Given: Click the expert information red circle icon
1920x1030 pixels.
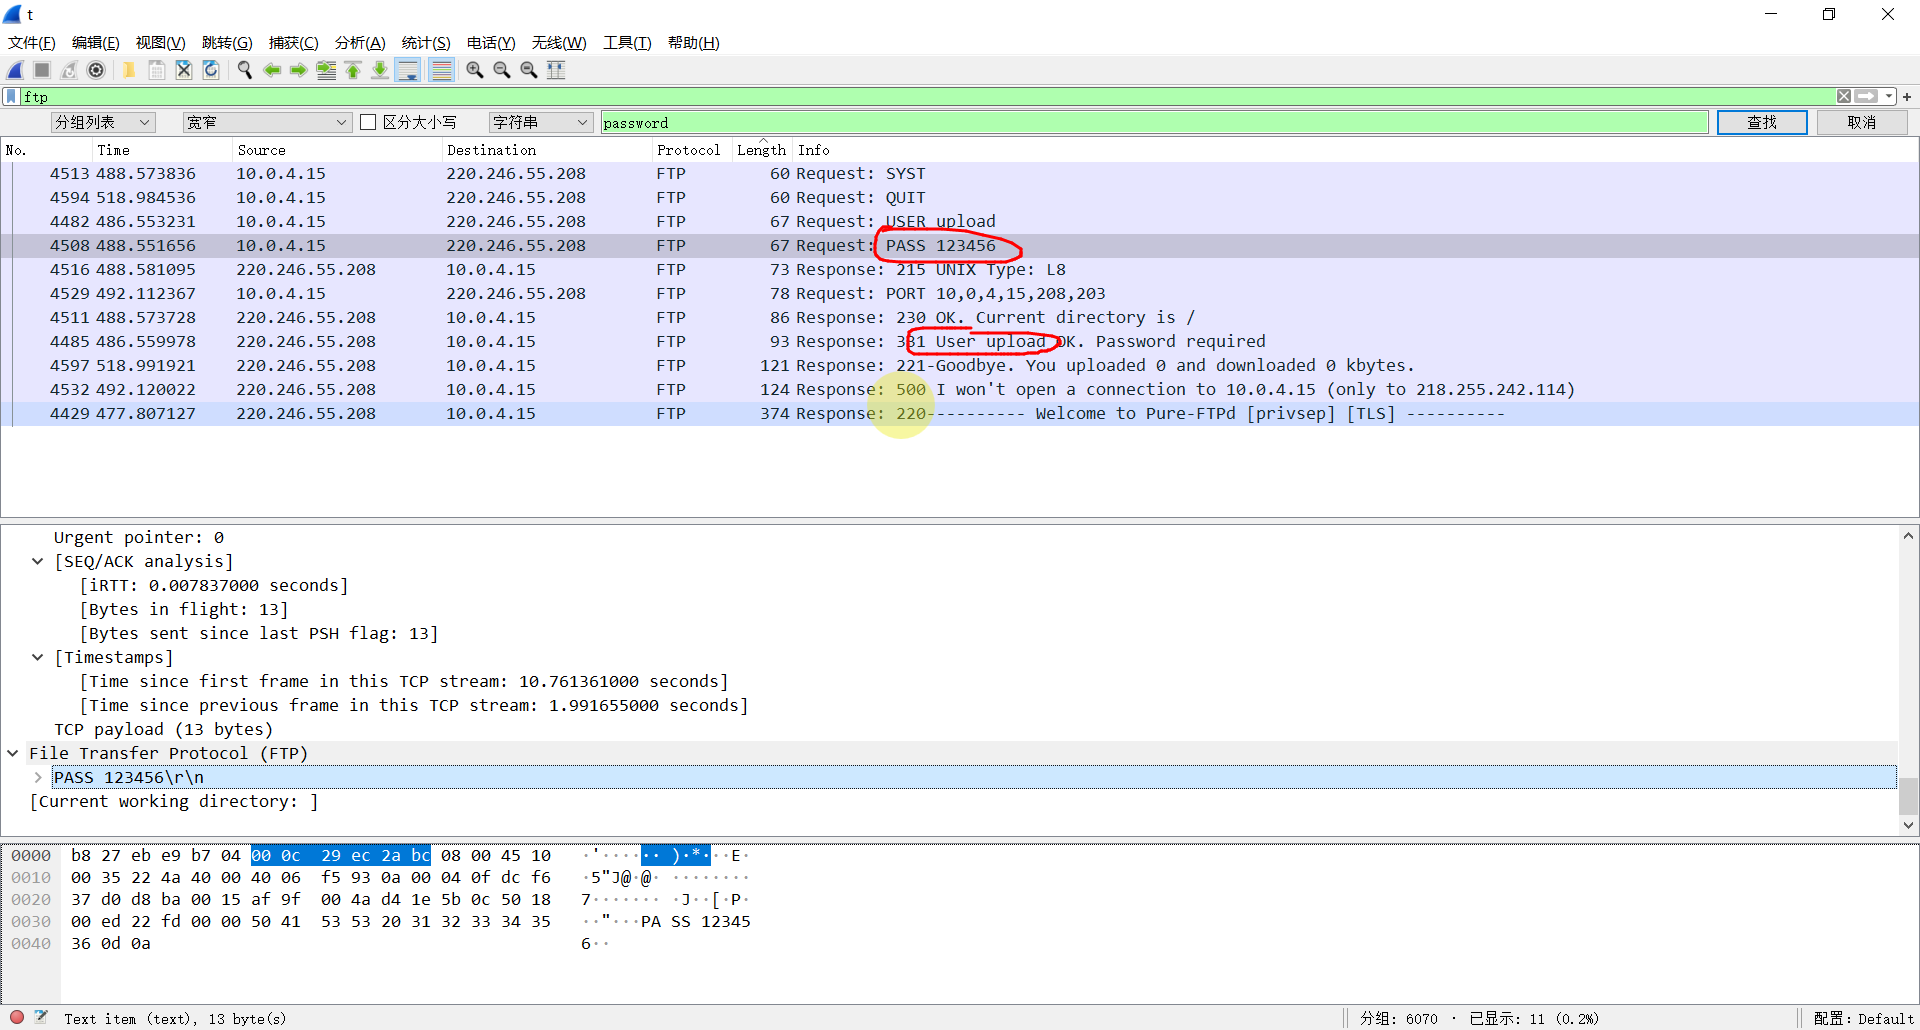Looking at the screenshot, I should (17, 1017).
